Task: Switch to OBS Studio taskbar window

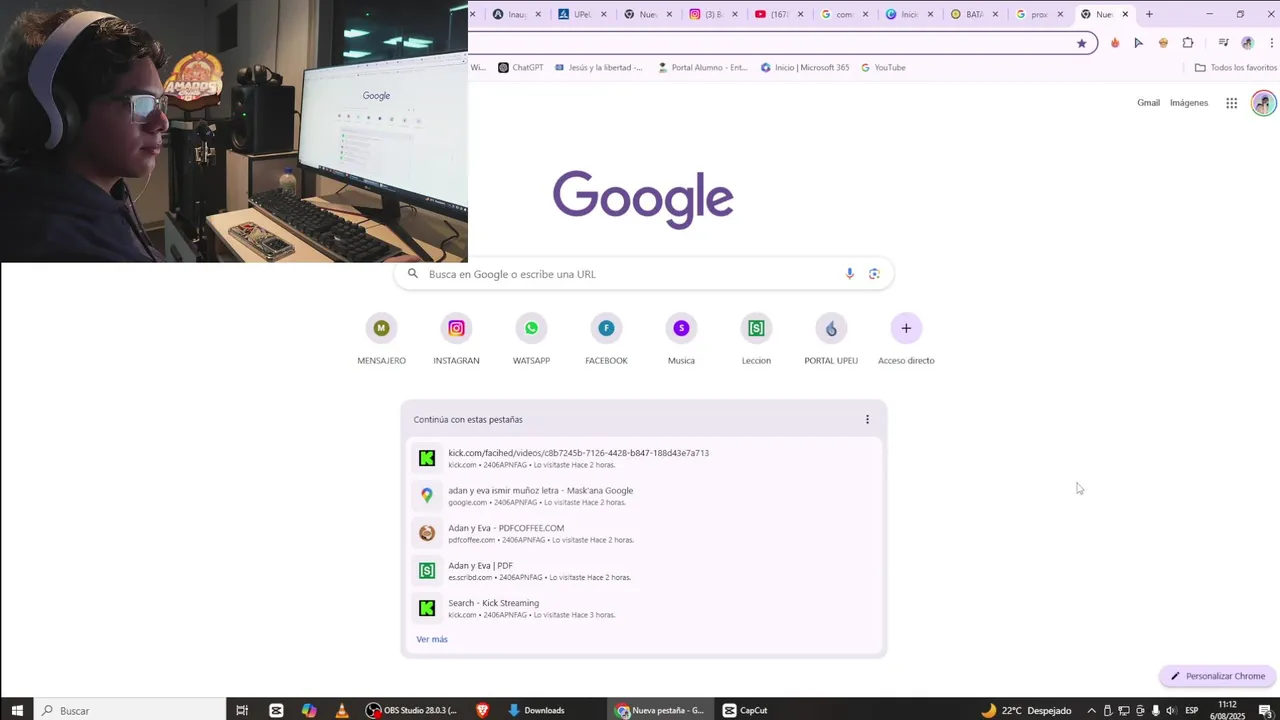Action: tap(411, 710)
